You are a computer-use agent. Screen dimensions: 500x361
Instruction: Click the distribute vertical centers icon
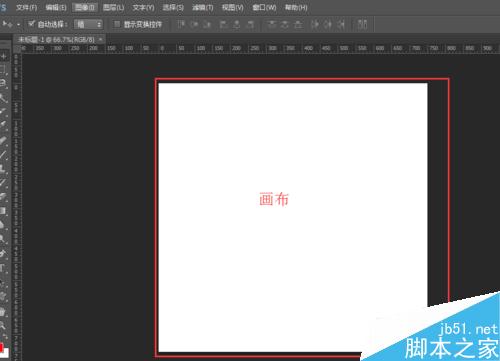[285, 24]
